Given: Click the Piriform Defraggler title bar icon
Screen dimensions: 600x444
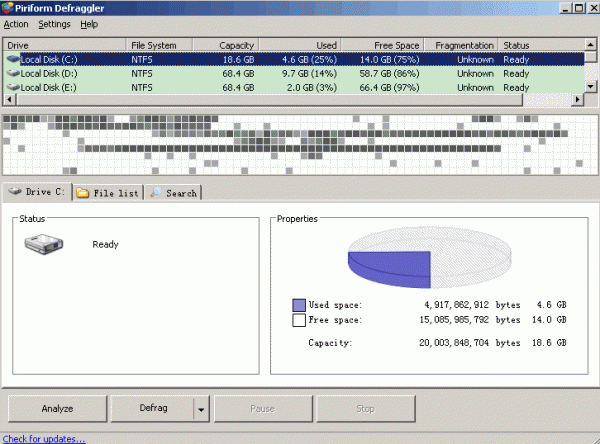Looking at the screenshot, I should (x=7, y=8).
